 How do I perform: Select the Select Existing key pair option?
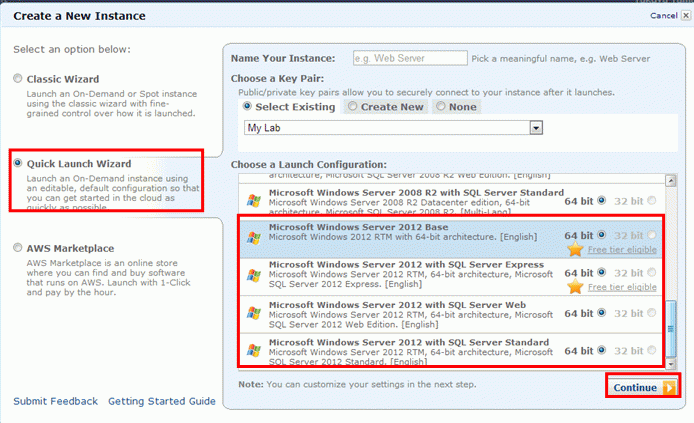point(247,106)
